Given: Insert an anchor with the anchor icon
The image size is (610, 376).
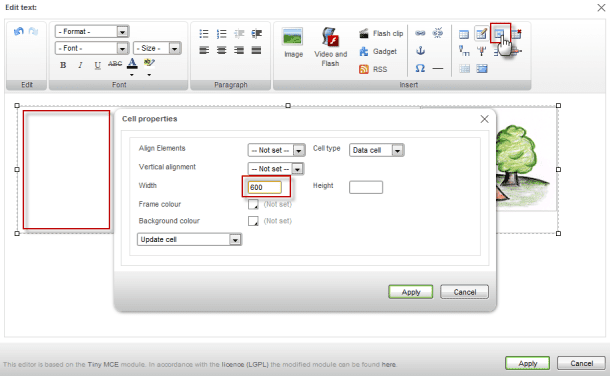Looking at the screenshot, I should point(420,51).
